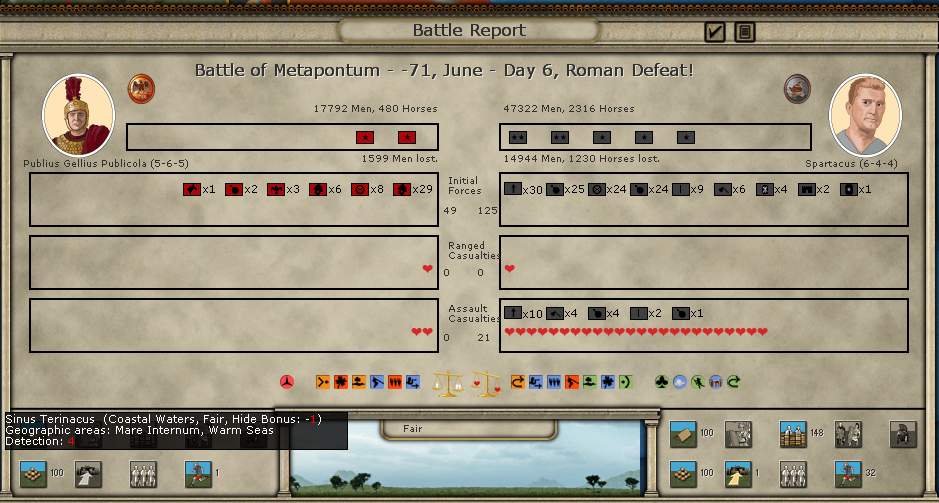939x503 pixels.
Task: Click the green club terrain icon
Action: (x=661, y=382)
